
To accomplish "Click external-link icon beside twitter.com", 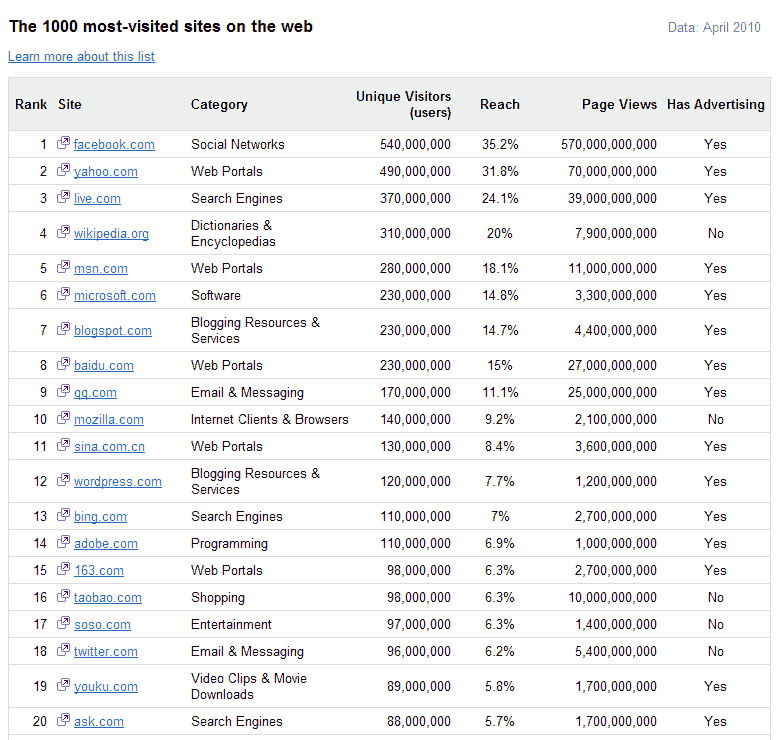I will click(x=63, y=650).
